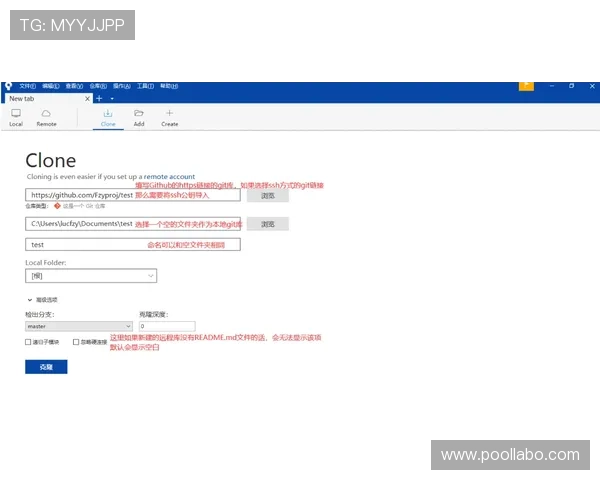
Task: Follow the remote account link
Action: point(169,176)
